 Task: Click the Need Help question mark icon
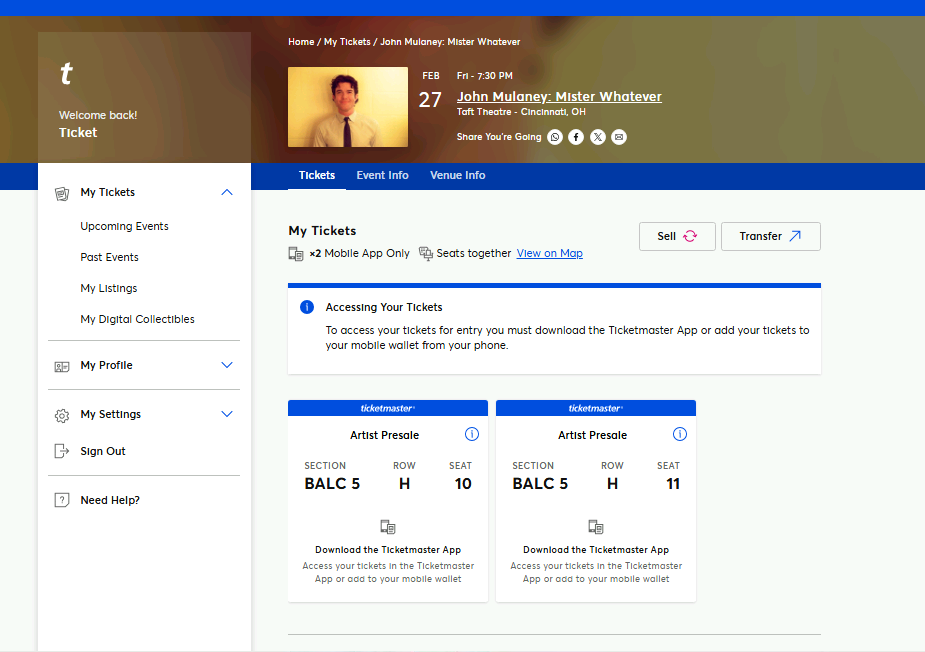pos(62,500)
